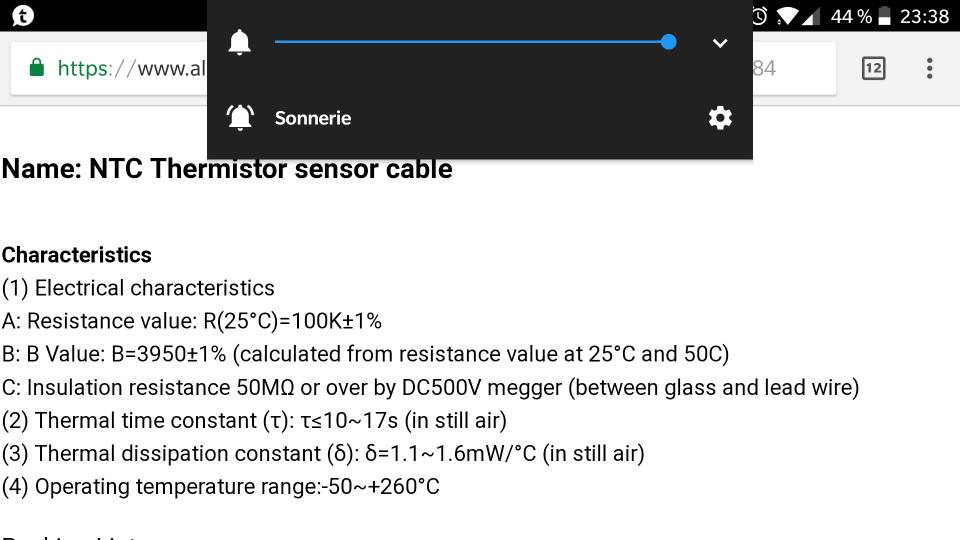Viewport: 960px width, 540px height.
Task: Tap the ringer bell volume icon
Action: point(239,42)
